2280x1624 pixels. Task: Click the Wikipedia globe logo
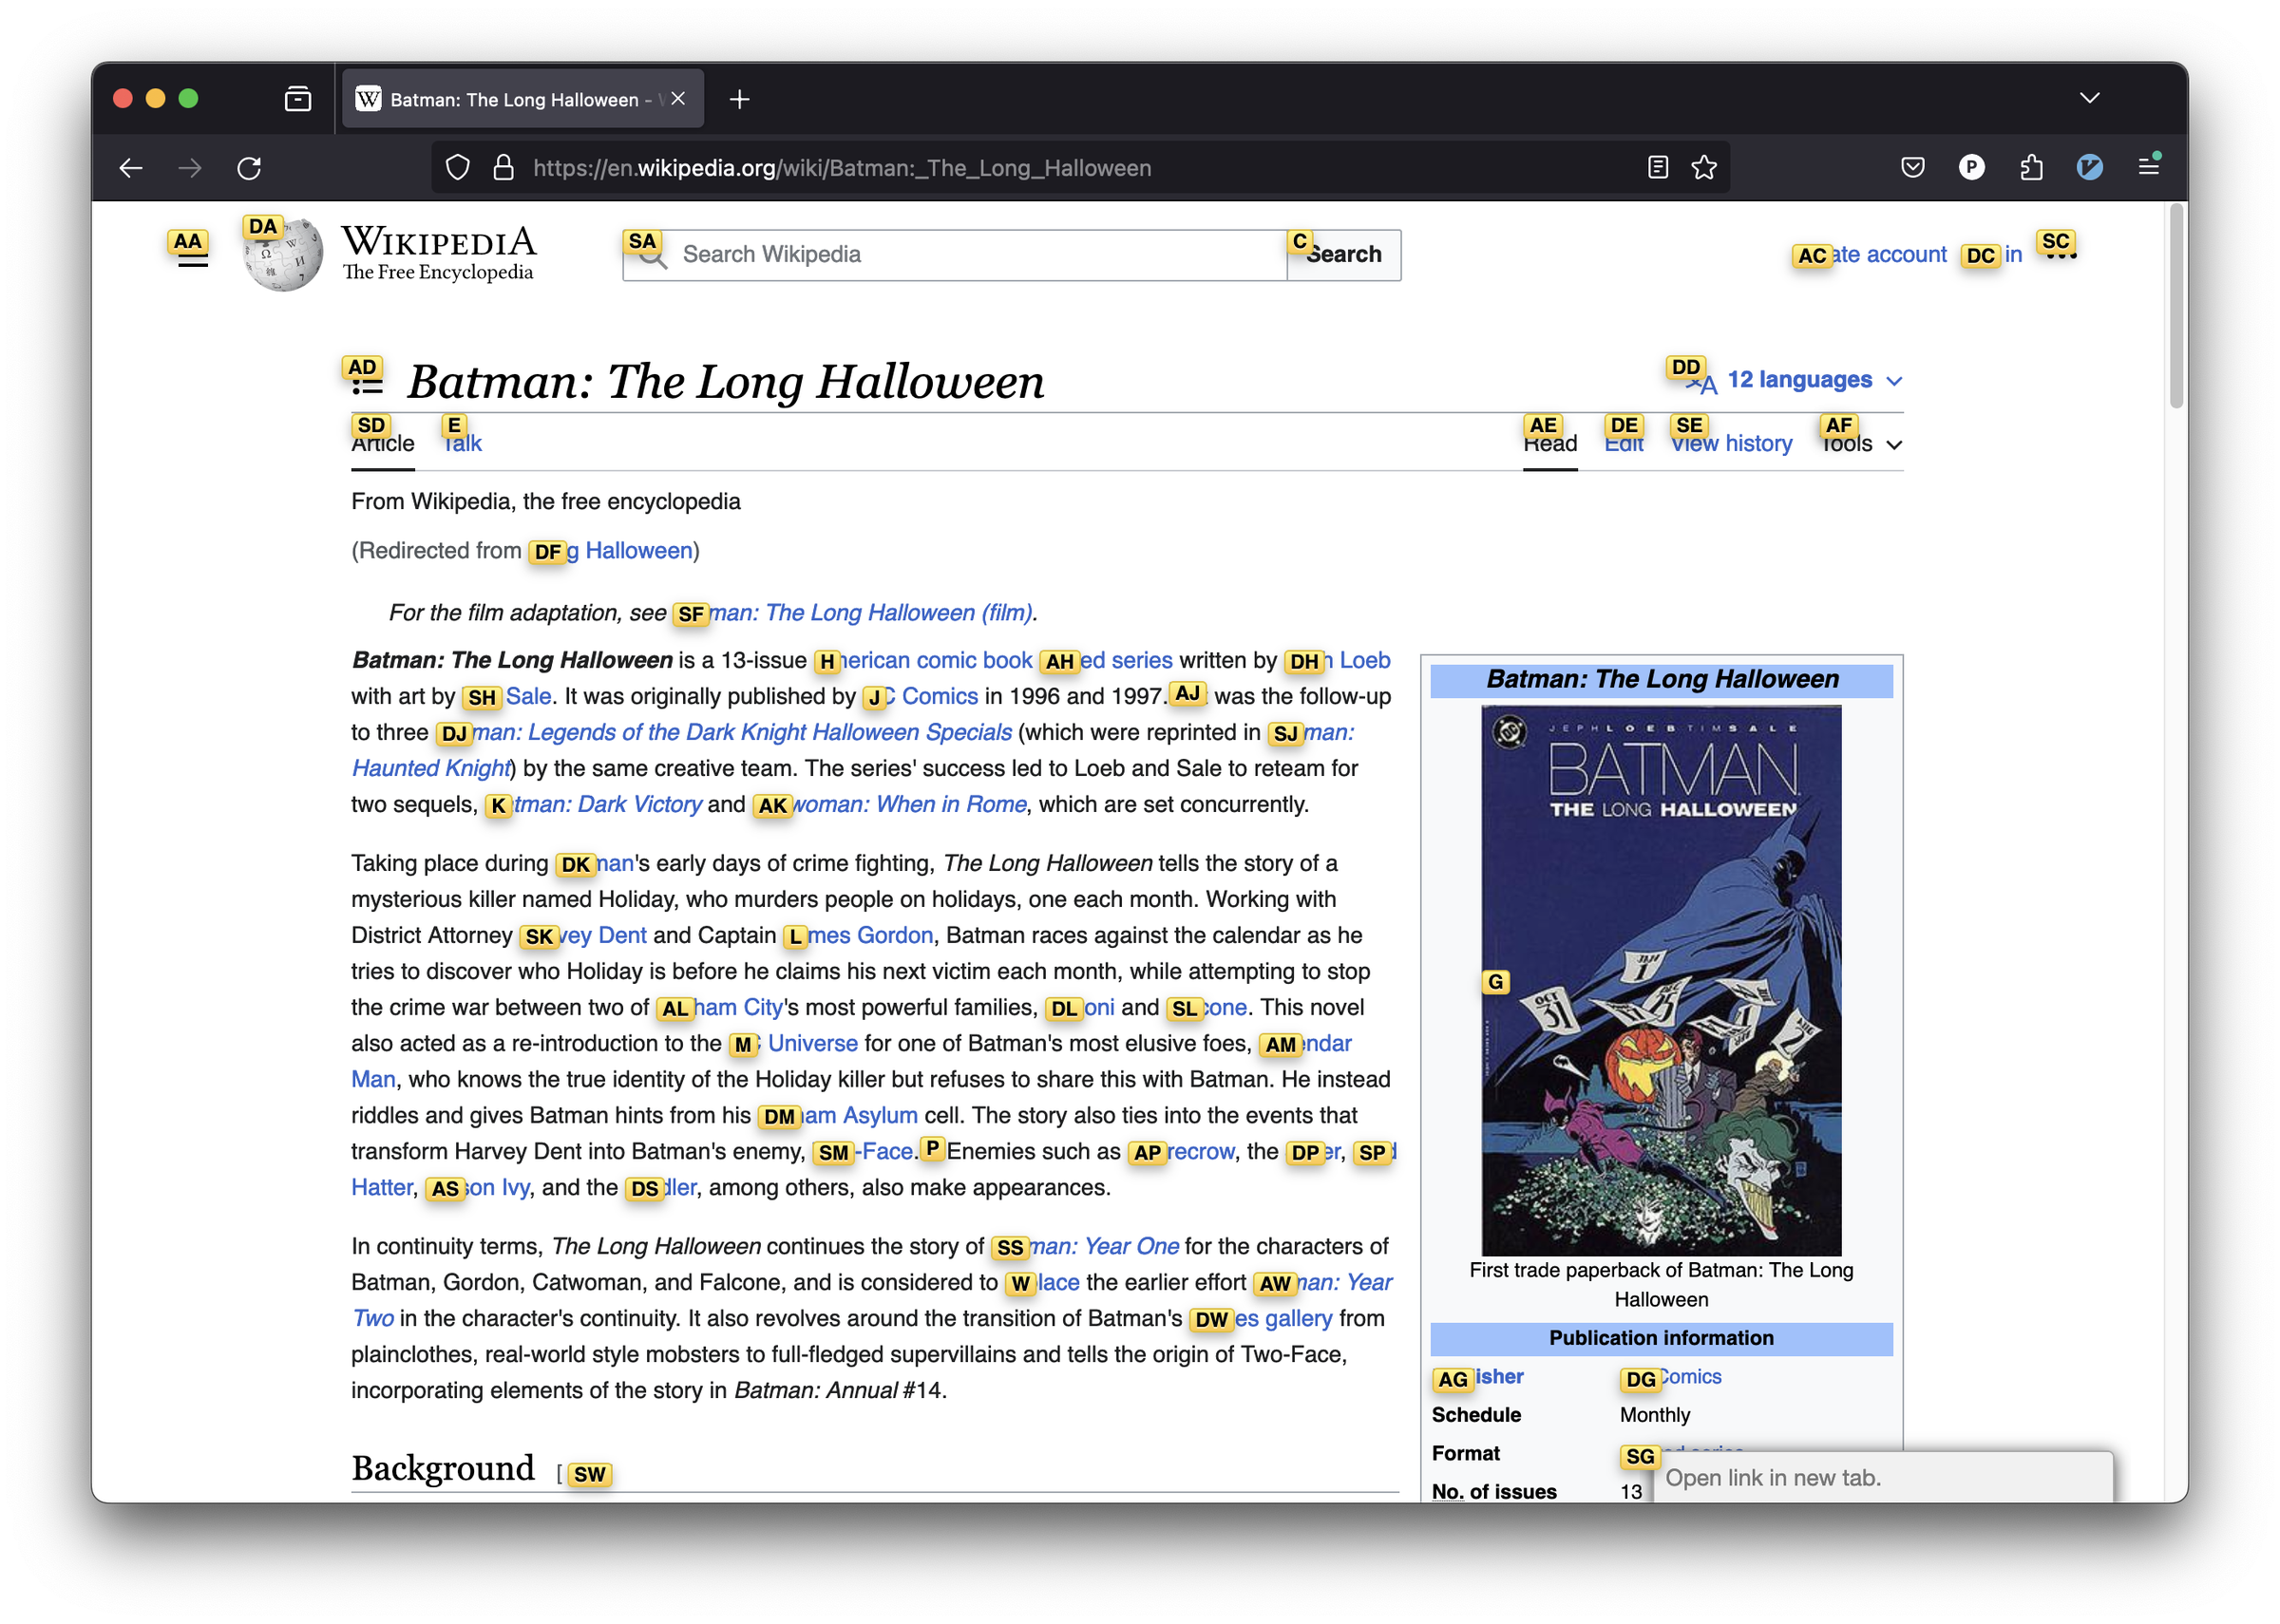tap(283, 254)
